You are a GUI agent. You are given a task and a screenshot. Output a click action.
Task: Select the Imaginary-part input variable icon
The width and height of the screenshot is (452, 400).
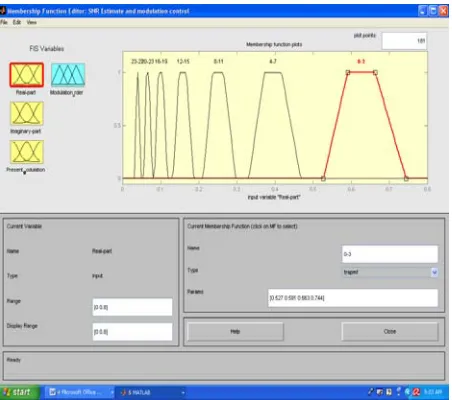click(x=27, y=114)
